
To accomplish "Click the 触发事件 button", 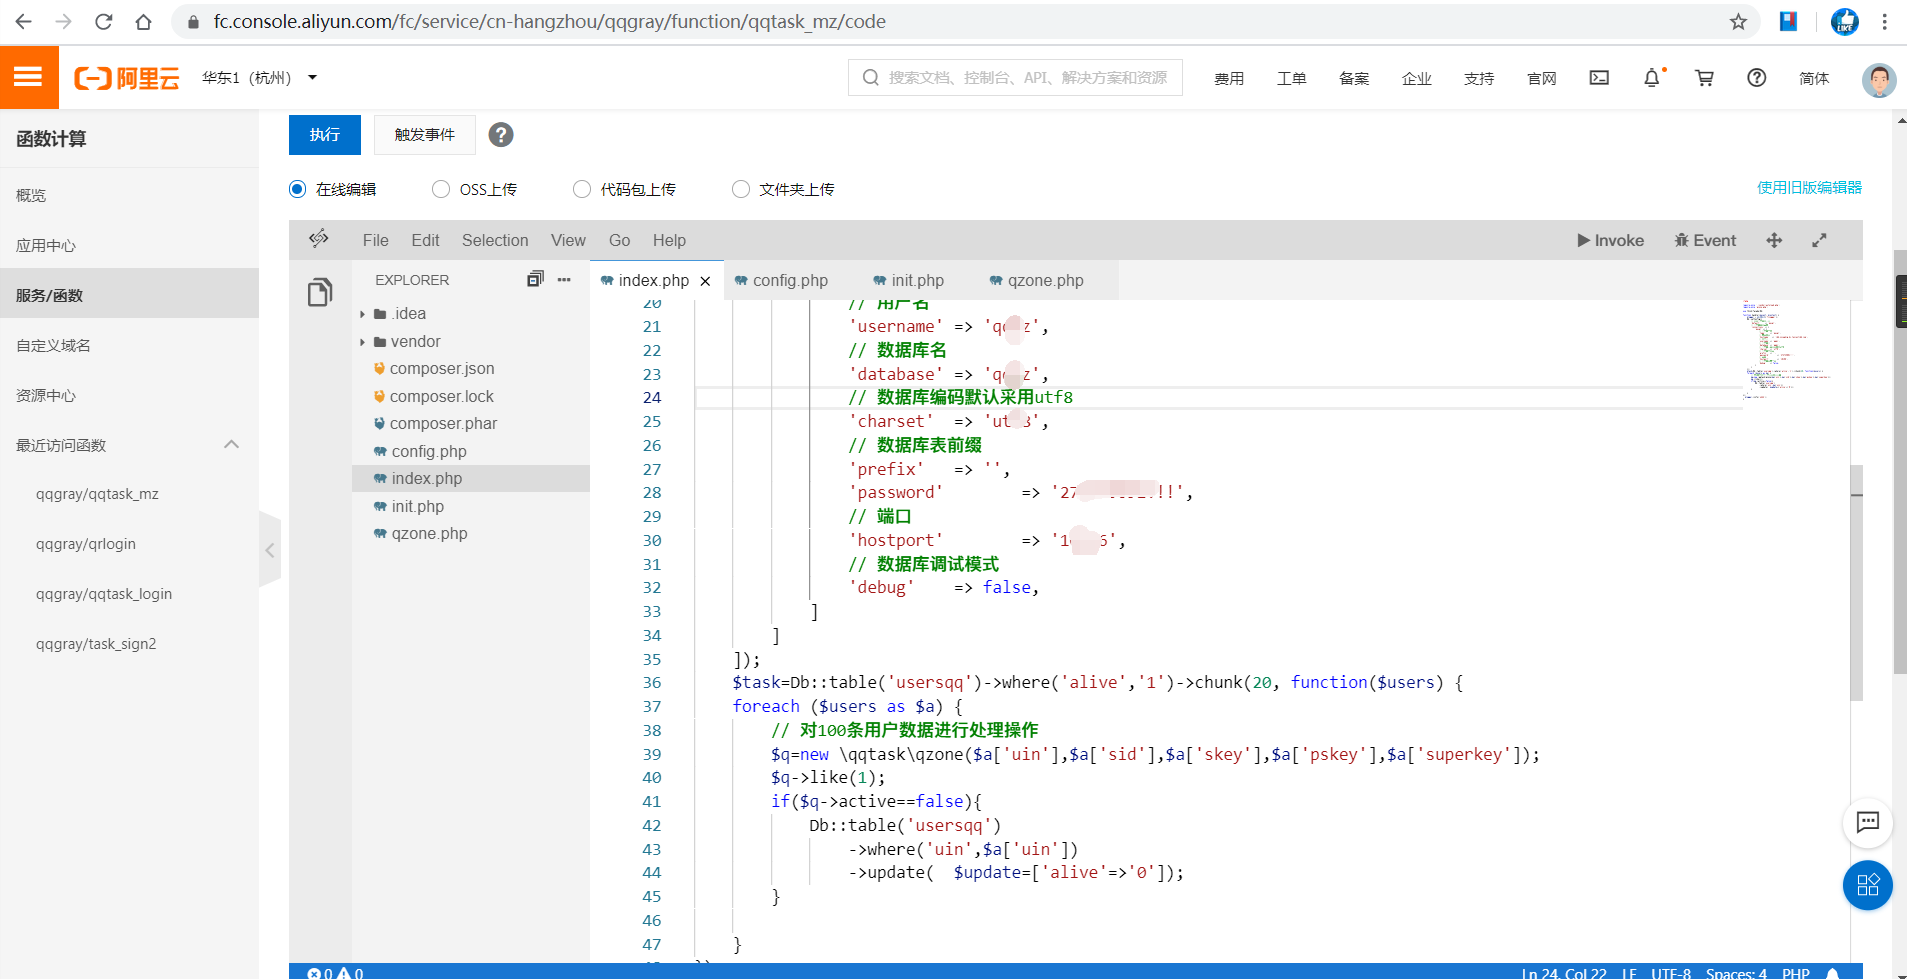I will tap(424, 135).
